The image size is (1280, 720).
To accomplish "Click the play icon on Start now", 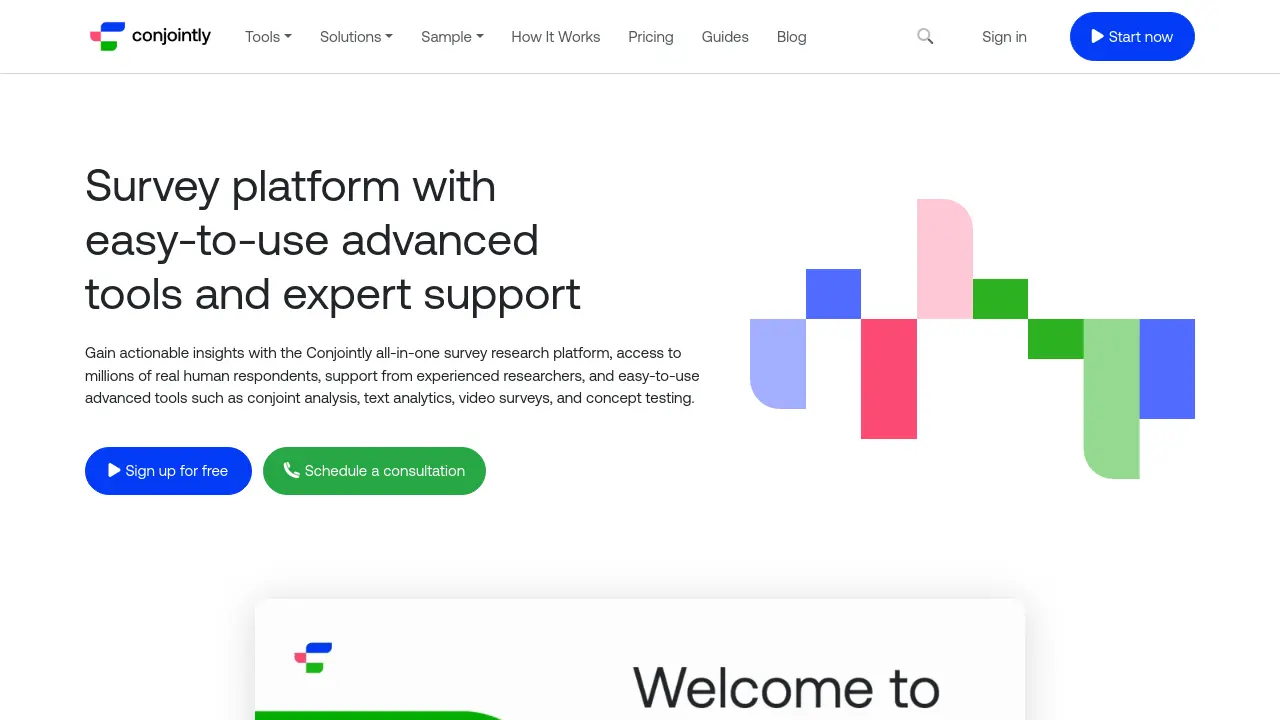I will coord(1097,36).
